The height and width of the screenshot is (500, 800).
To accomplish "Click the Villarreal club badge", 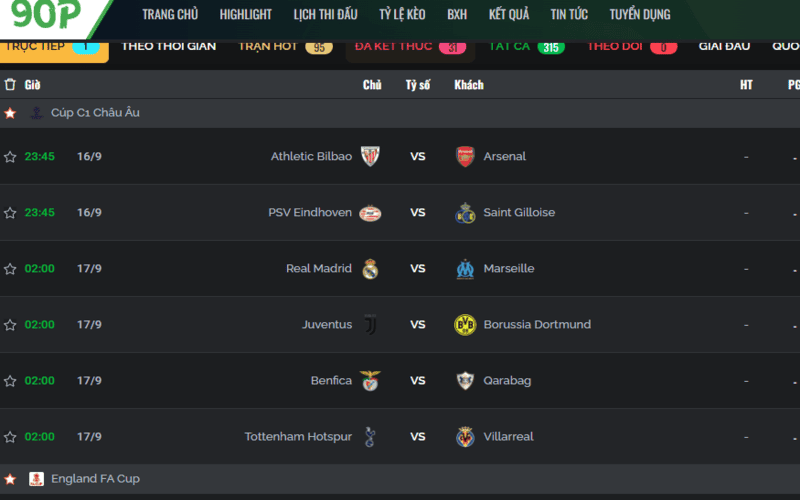I will [465, 437].
